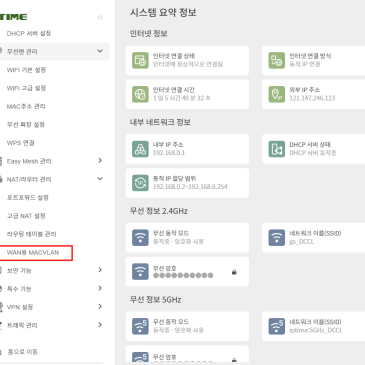Viewport: 365px width, 365px height.
Task: Click the 내부 IP 주소 network icon
Action: tap(140, 149)
